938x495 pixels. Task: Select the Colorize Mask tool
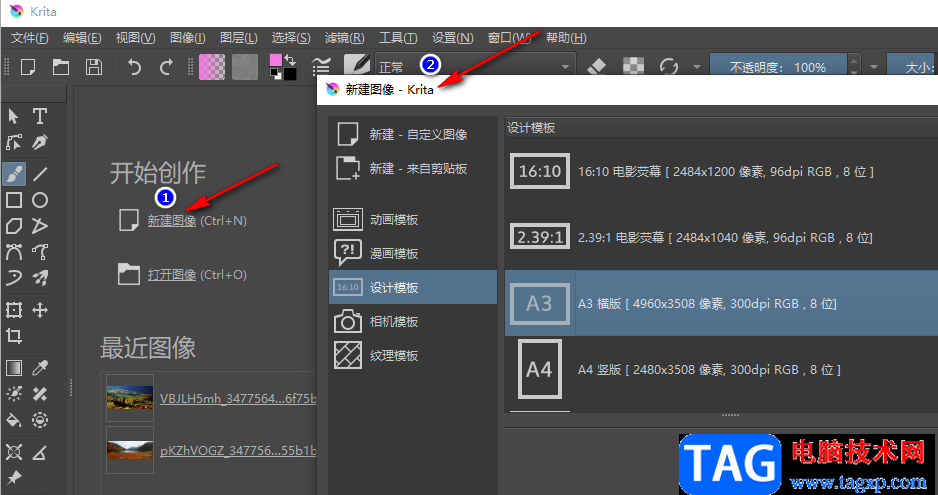point(14,394)
